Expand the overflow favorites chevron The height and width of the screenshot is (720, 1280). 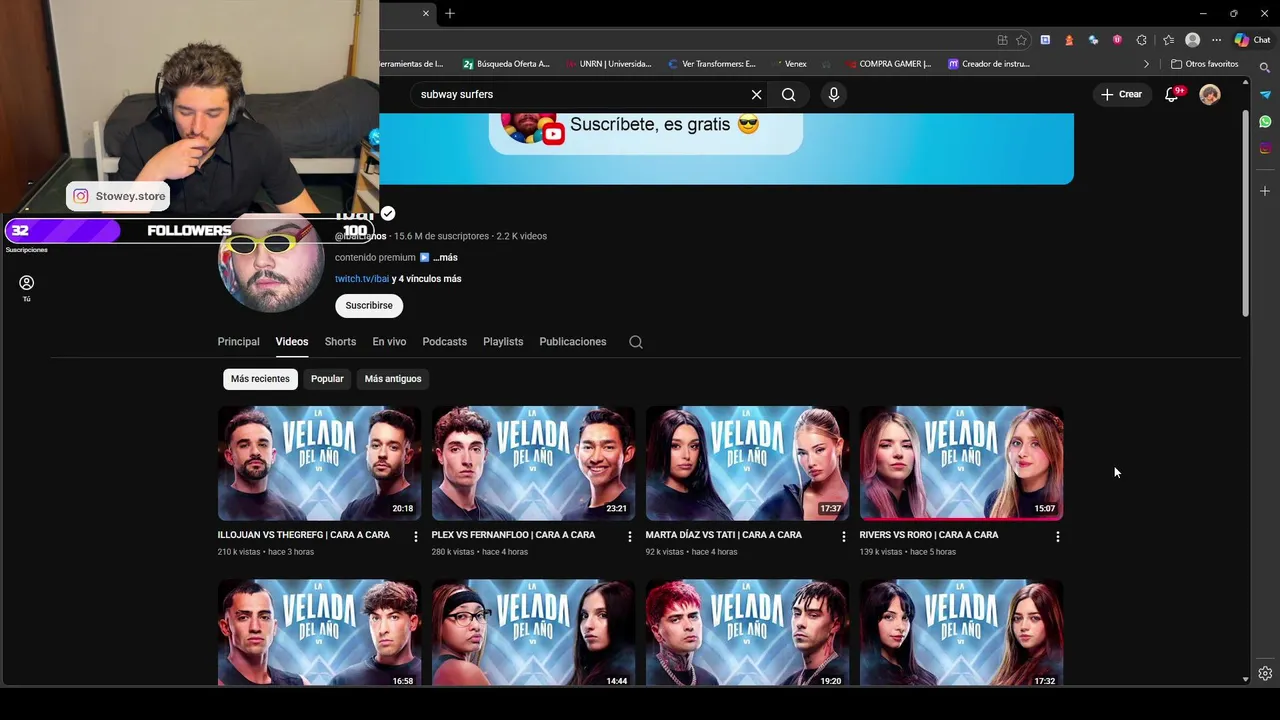point(1146,64)
